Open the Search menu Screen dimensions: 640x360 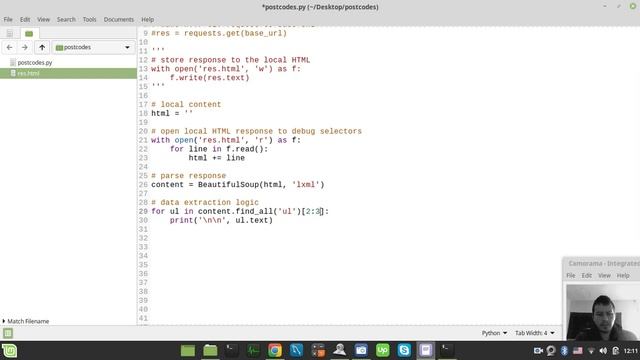point(66,19)
